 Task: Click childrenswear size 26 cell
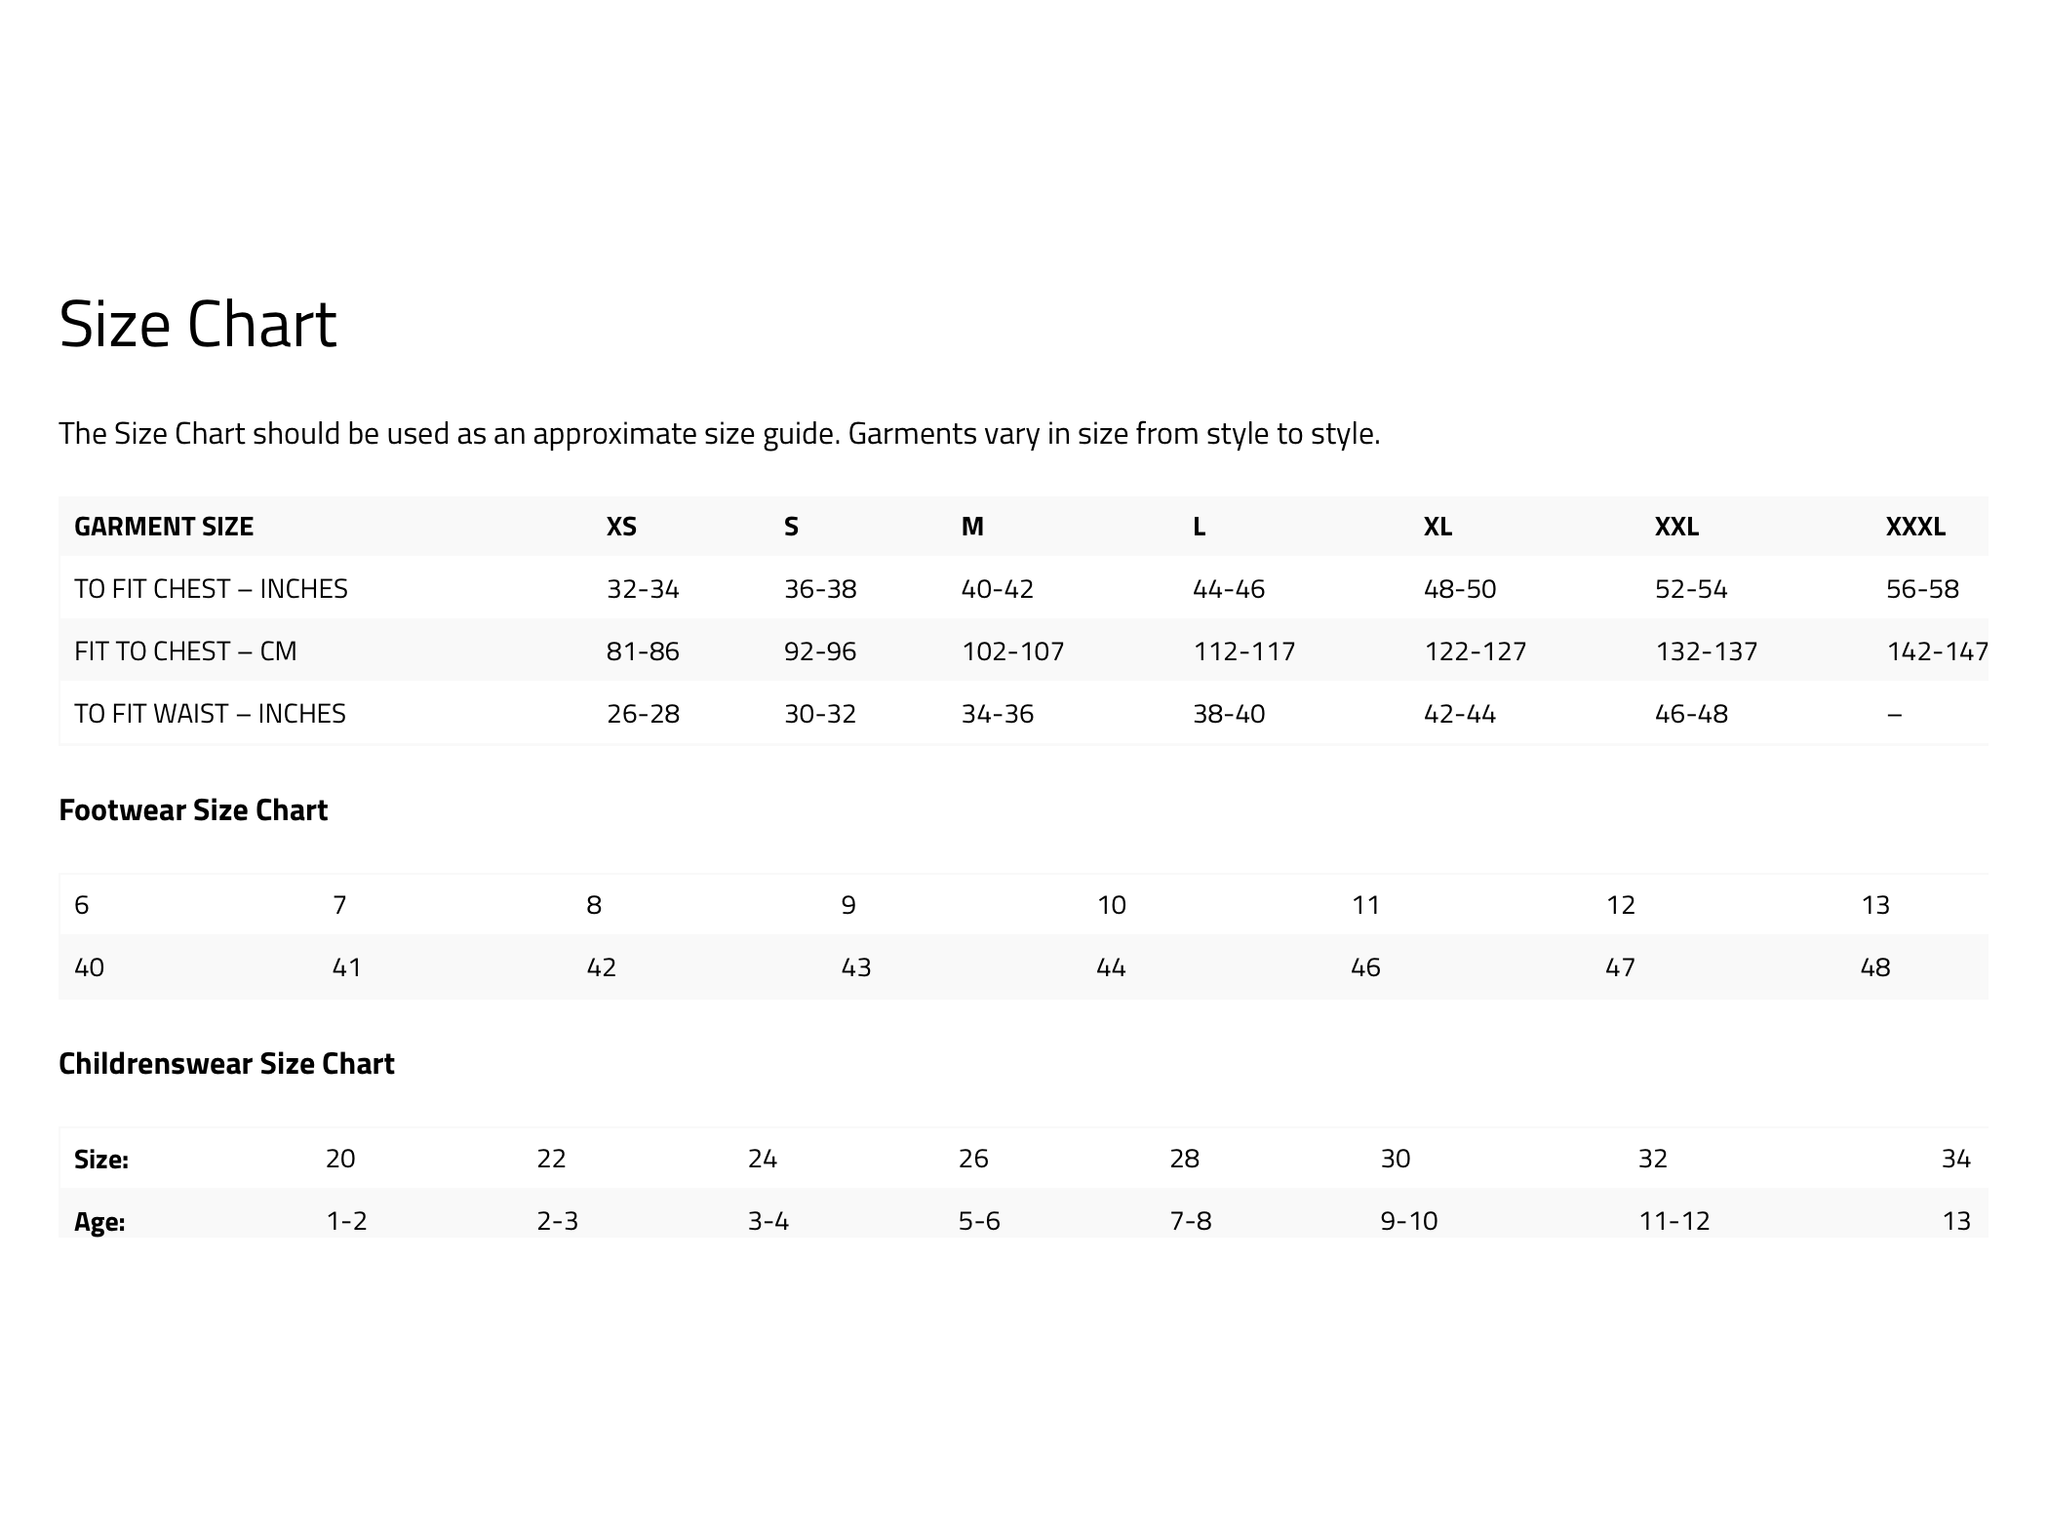pos(973,1159)
